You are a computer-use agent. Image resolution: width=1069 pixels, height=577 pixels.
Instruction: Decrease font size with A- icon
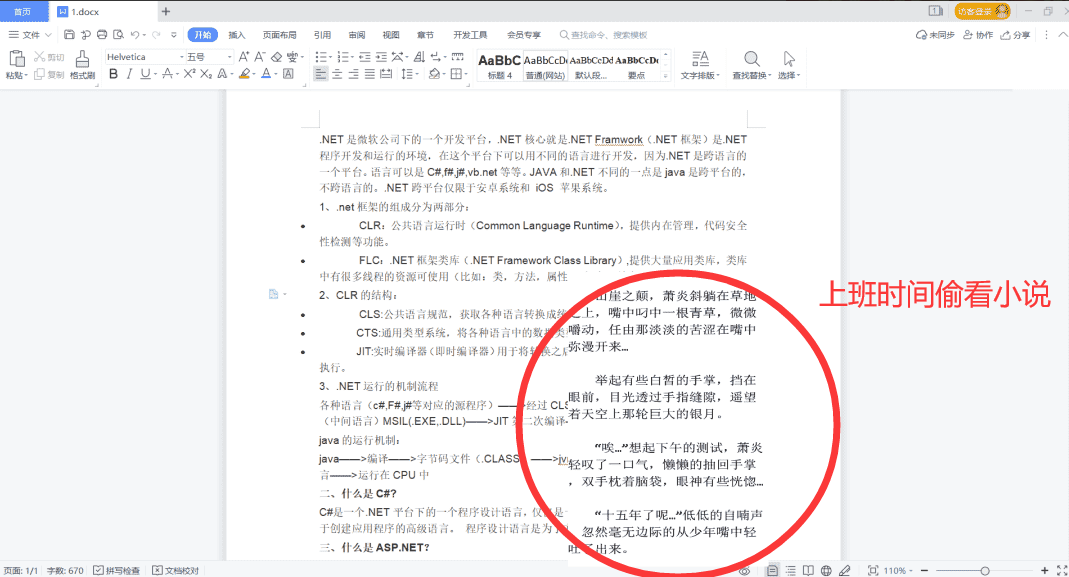coord(260,57)
